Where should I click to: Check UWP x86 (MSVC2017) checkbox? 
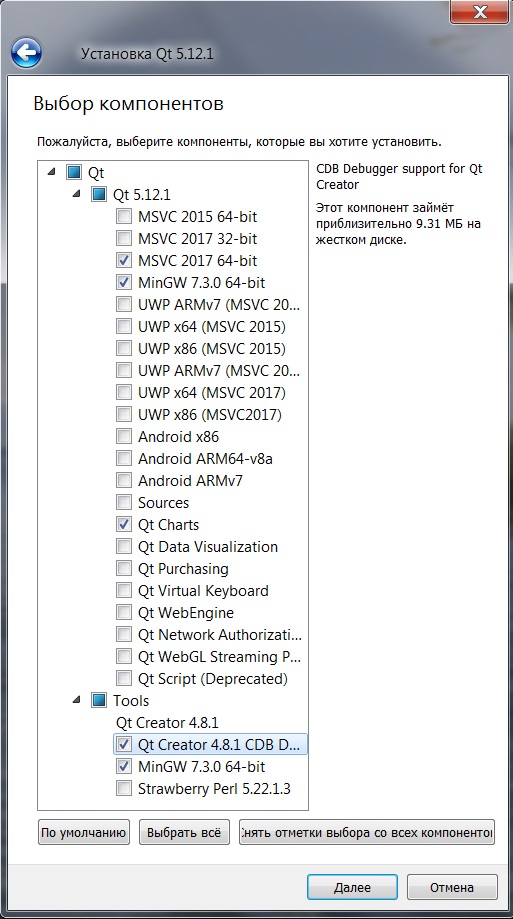coord(124,414)
